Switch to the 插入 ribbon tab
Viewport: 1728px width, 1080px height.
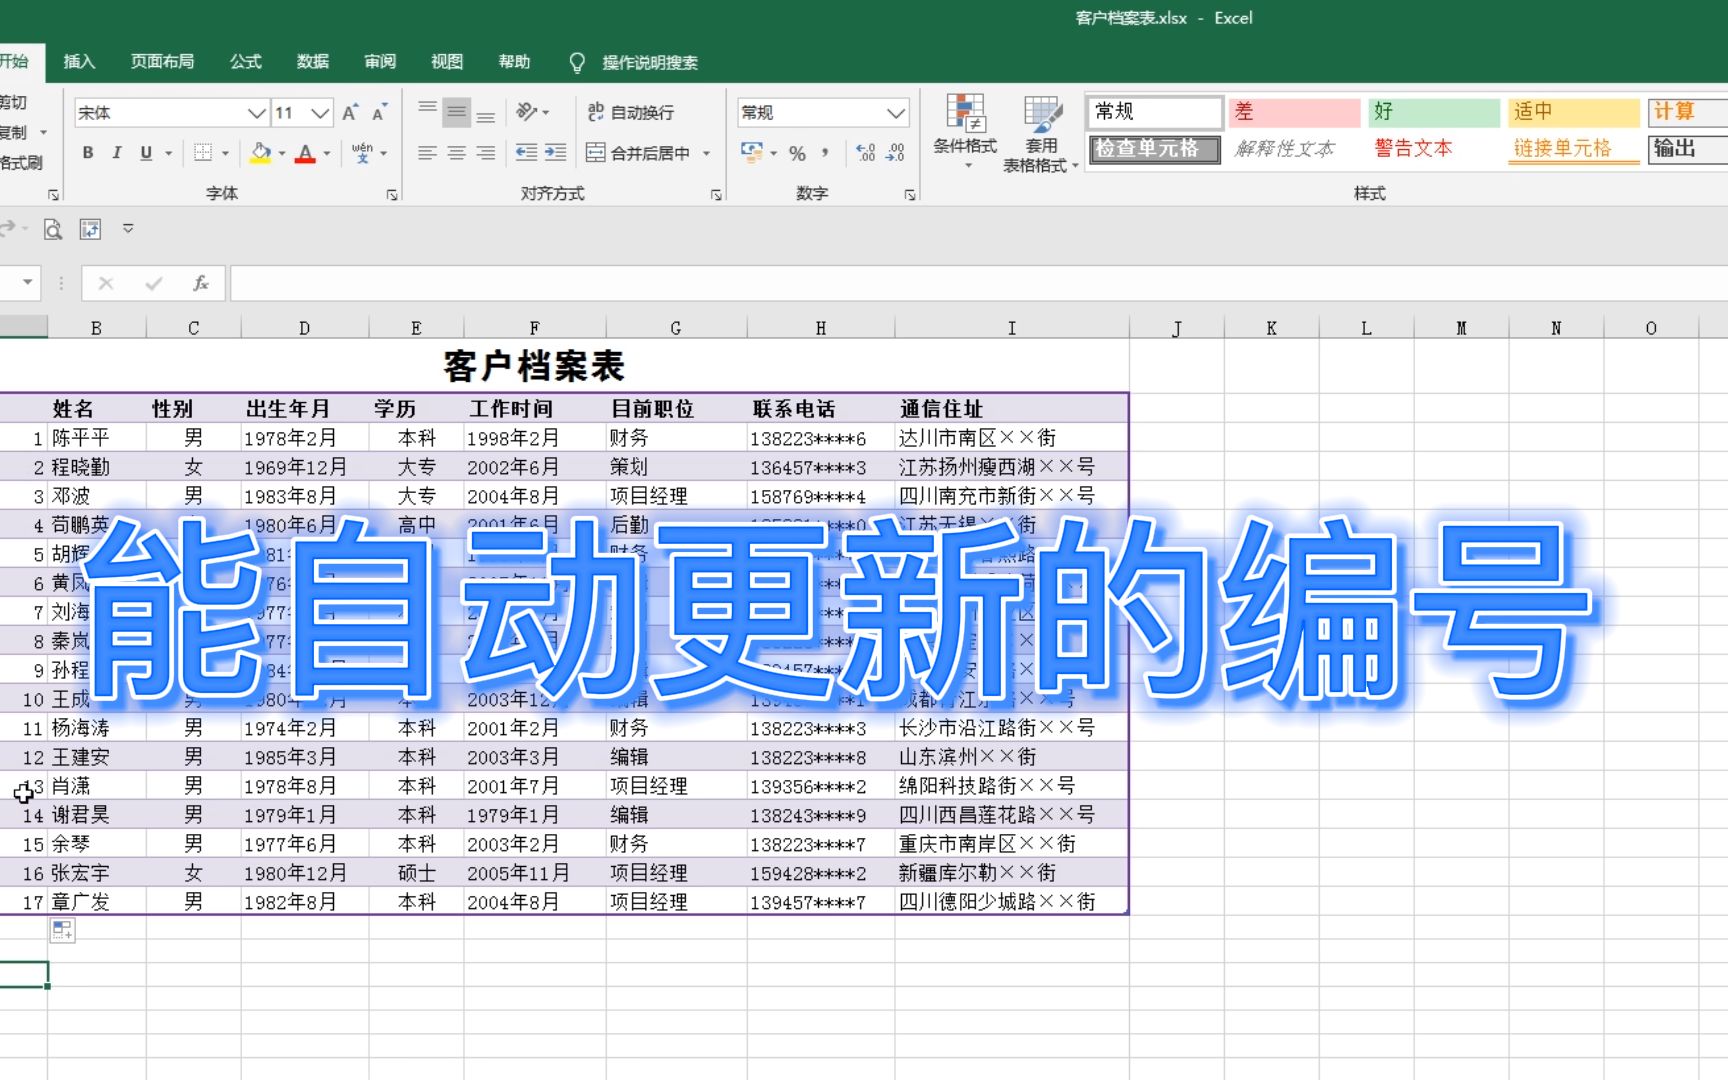click(78, 61)
